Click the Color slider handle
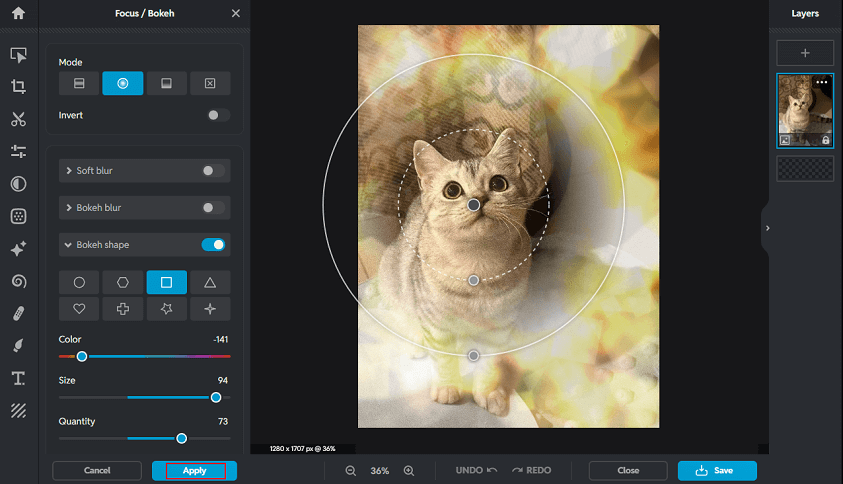The height and width of the screenshot is (484, 843). 82,357
